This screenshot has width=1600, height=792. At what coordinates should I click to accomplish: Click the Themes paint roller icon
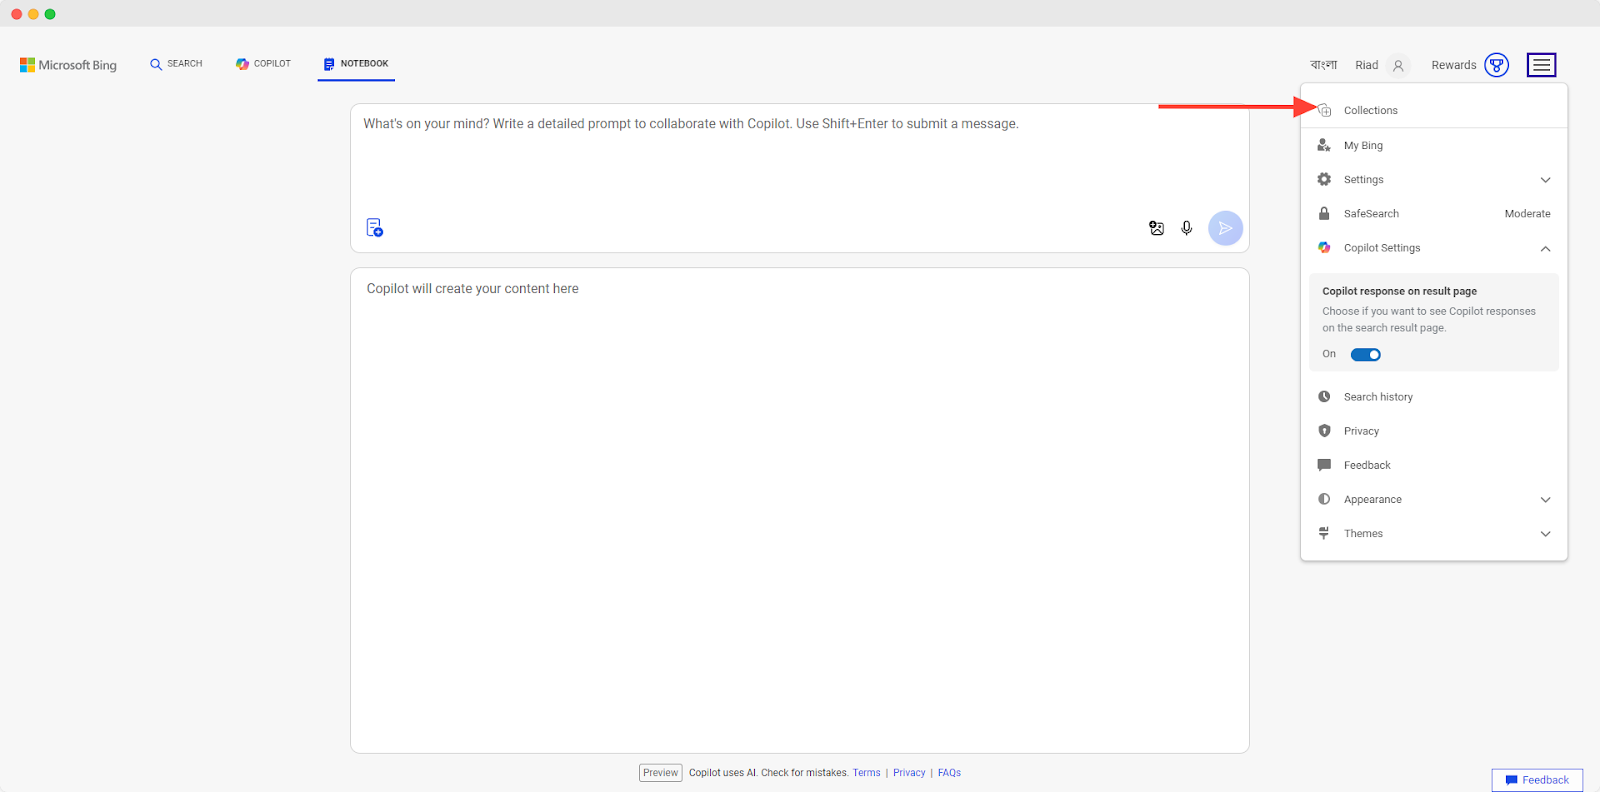pos(1324,533)
